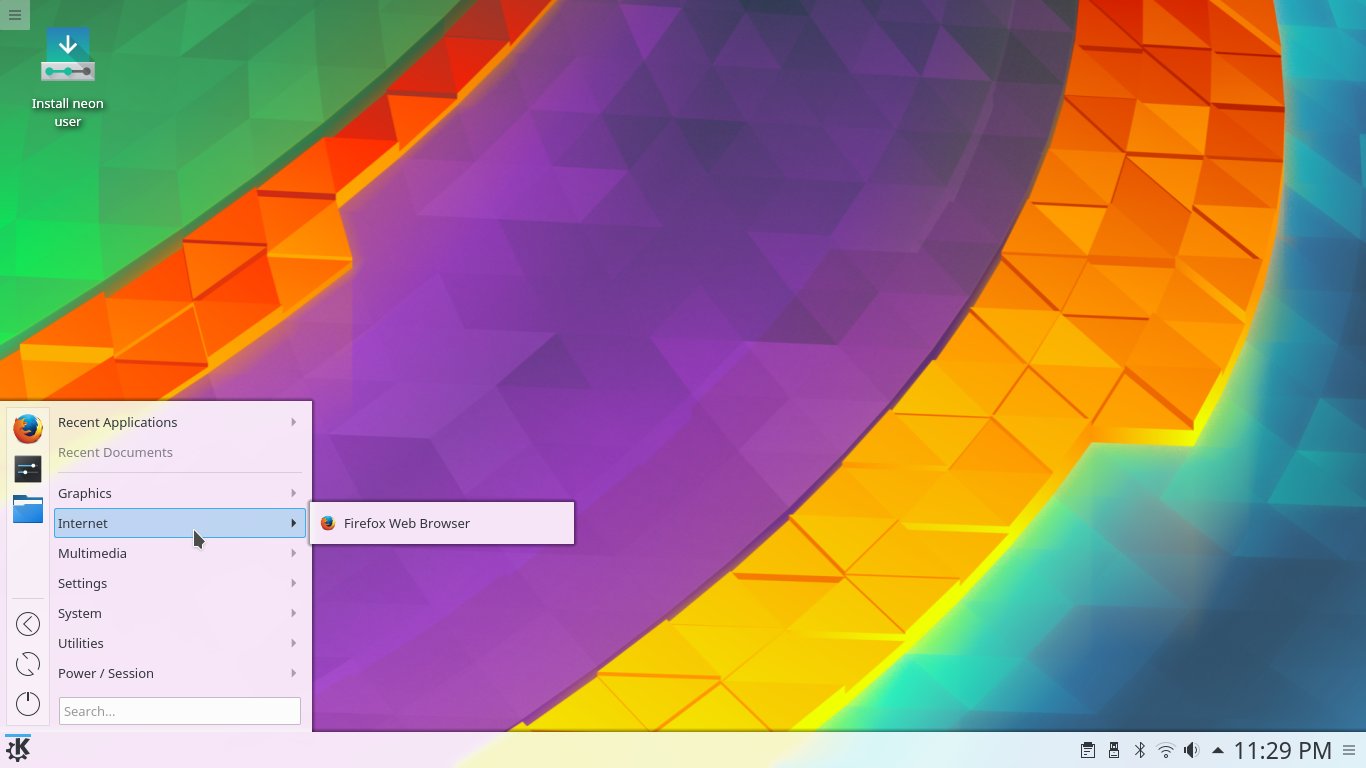Open the Settings category
Viewport: 1366px width, 768px height.
(x=180, y=583)
